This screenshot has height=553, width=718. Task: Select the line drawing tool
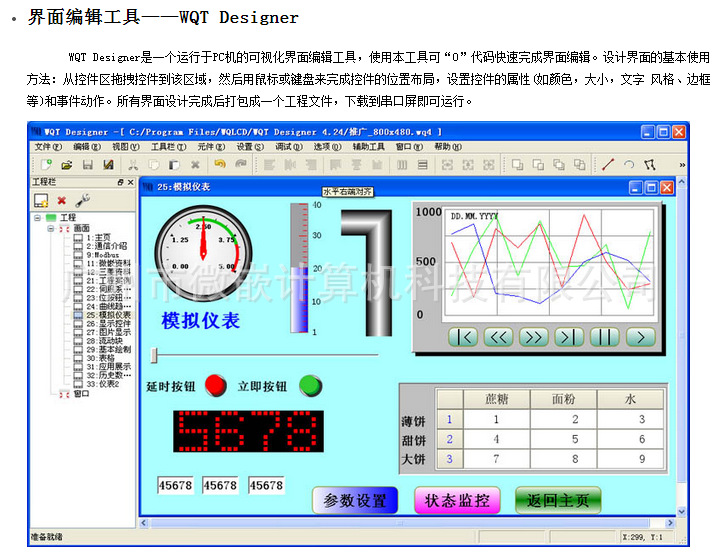tap(607, 164)
